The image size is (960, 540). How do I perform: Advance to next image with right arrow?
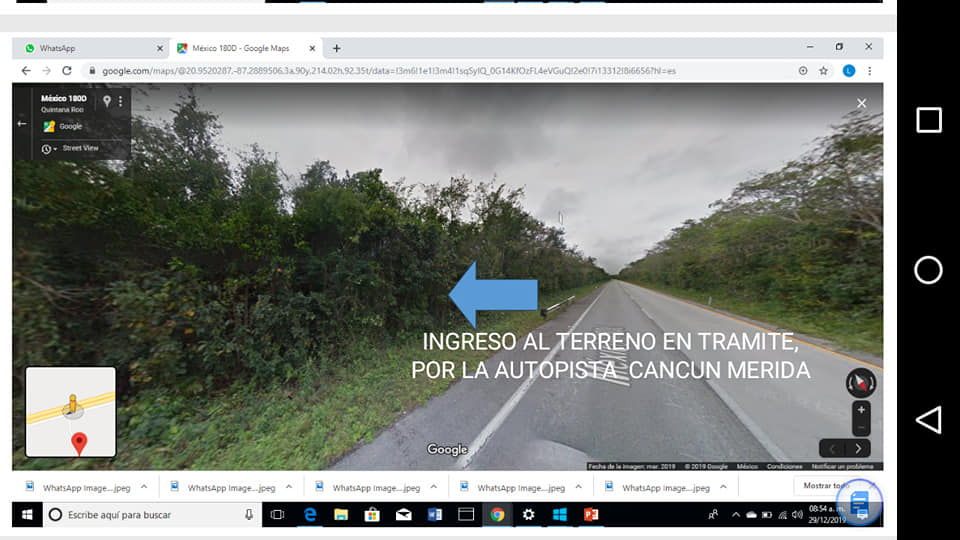856,448
